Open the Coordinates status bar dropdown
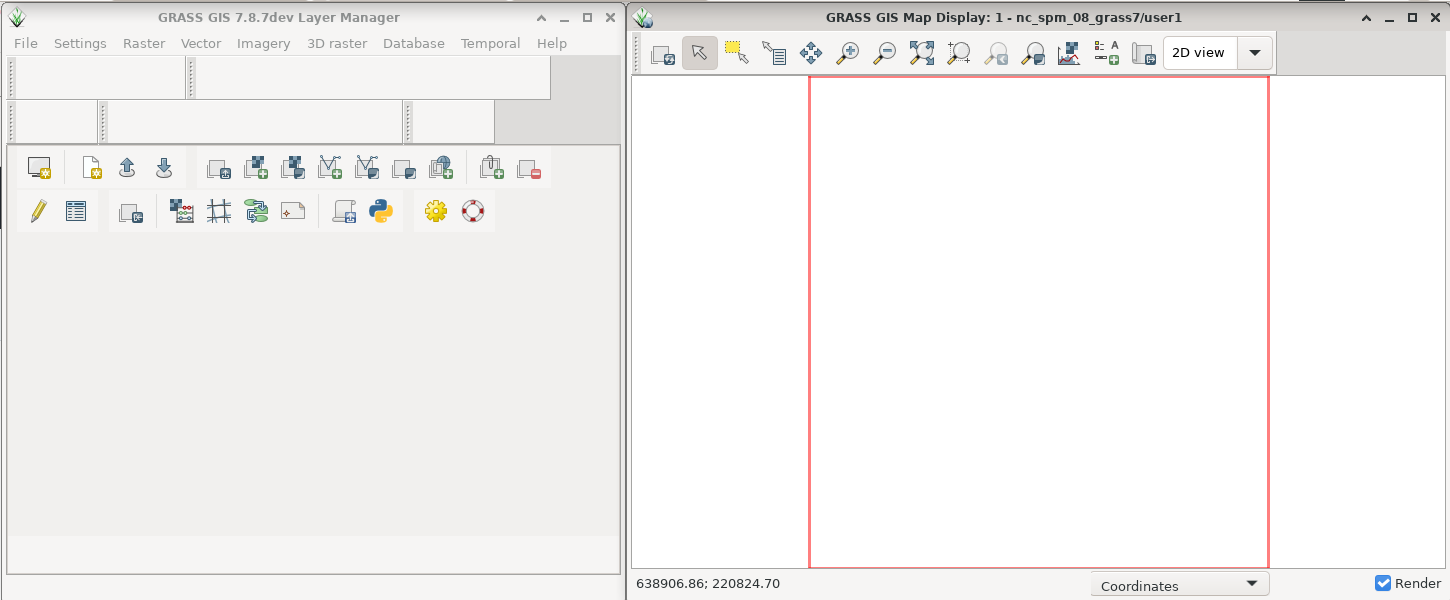The image size is (1450, 600). coord(1180,585)
